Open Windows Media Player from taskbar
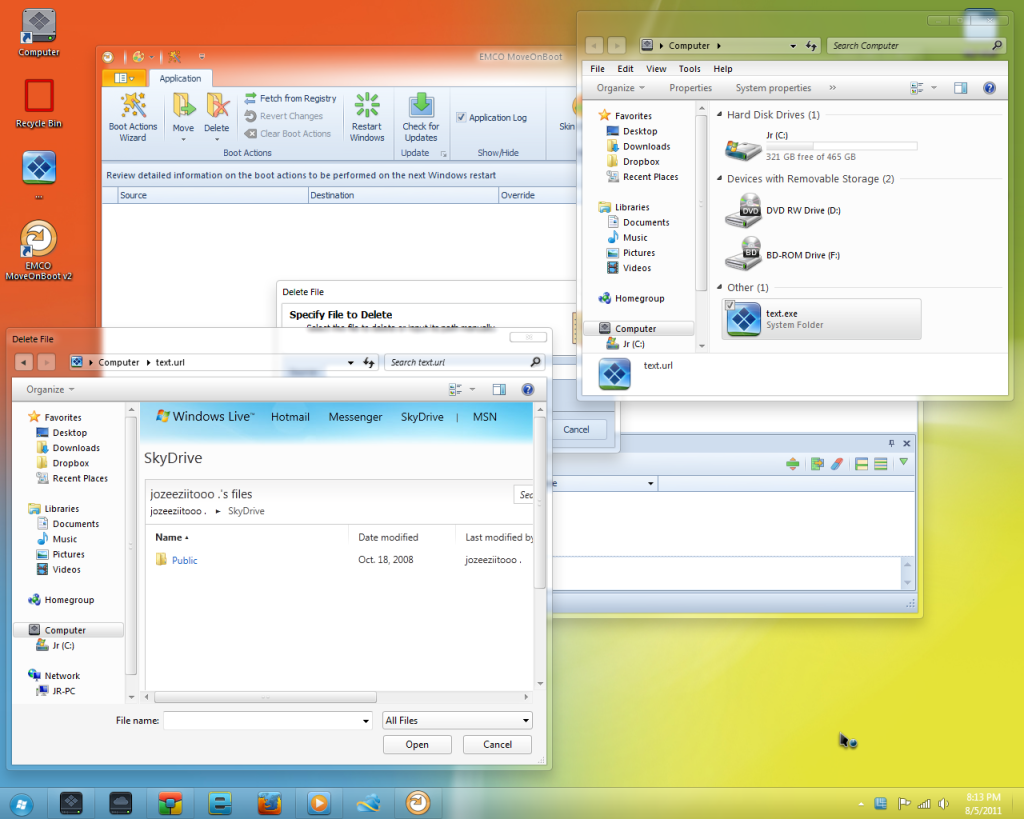The image size is (1024, 819). coord(319,803)
